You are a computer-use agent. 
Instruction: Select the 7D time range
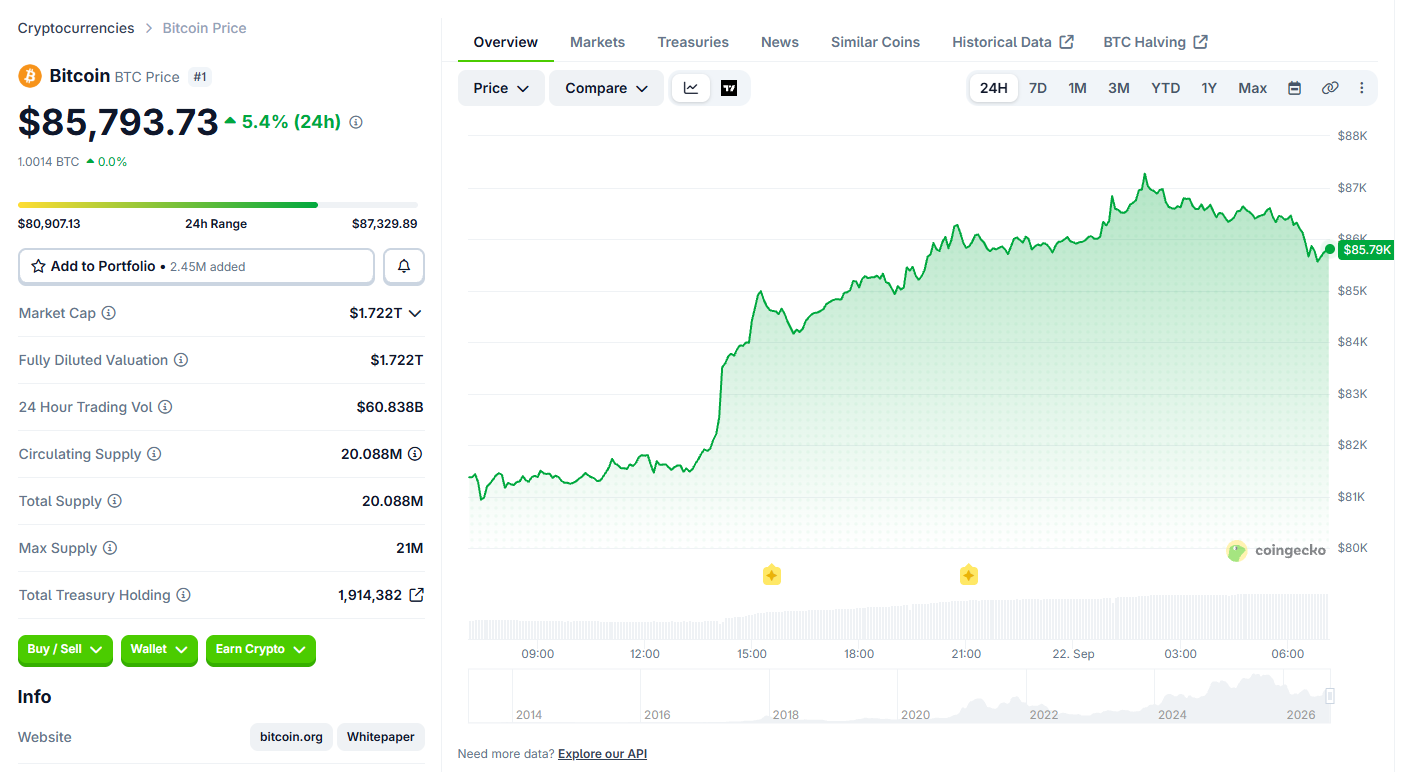tap(1038, 88)
